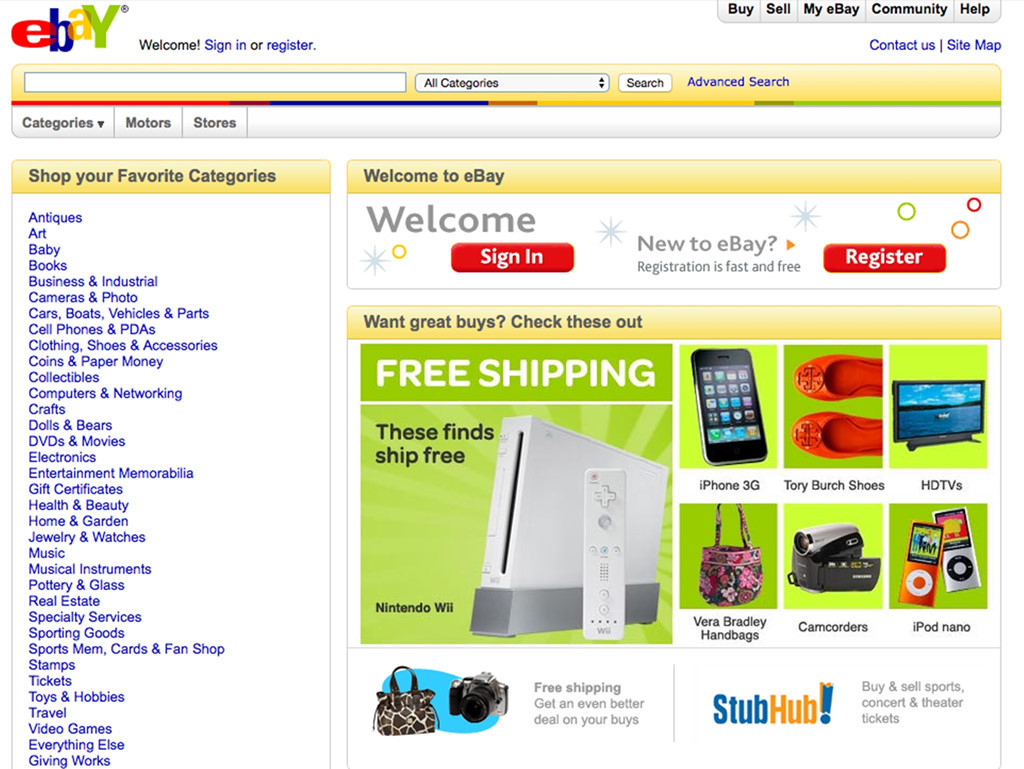1024x769 pixels.
Task: Select the Tory Burch Shoes picture
Action: [833, 406]
